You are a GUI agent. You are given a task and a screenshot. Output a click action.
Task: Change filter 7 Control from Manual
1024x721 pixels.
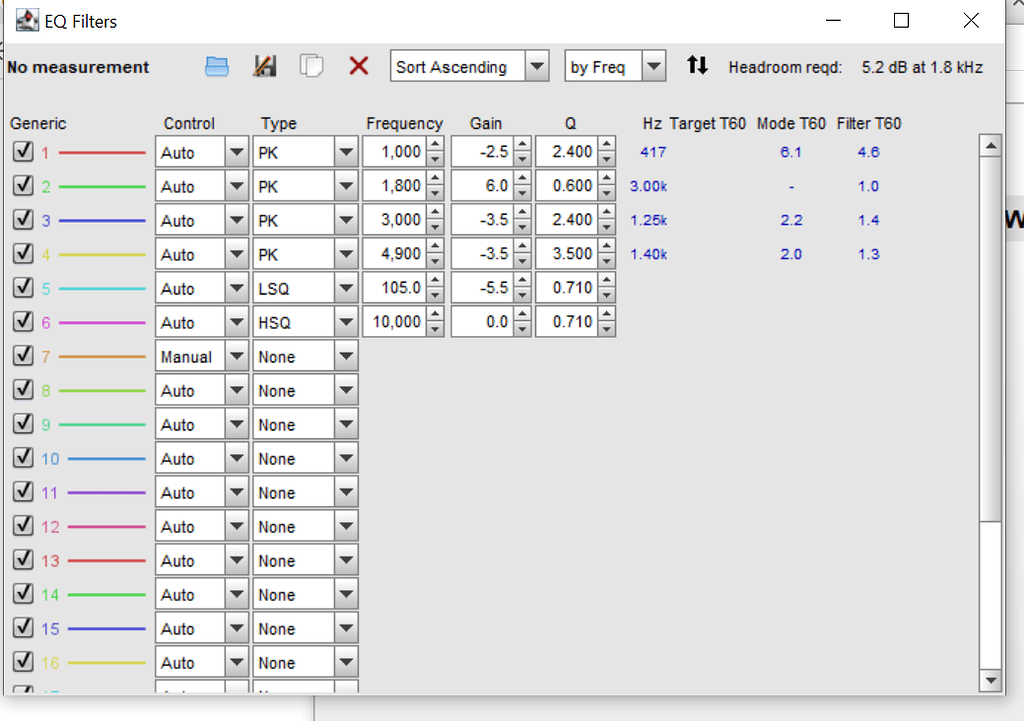click(x=236, y=355)
